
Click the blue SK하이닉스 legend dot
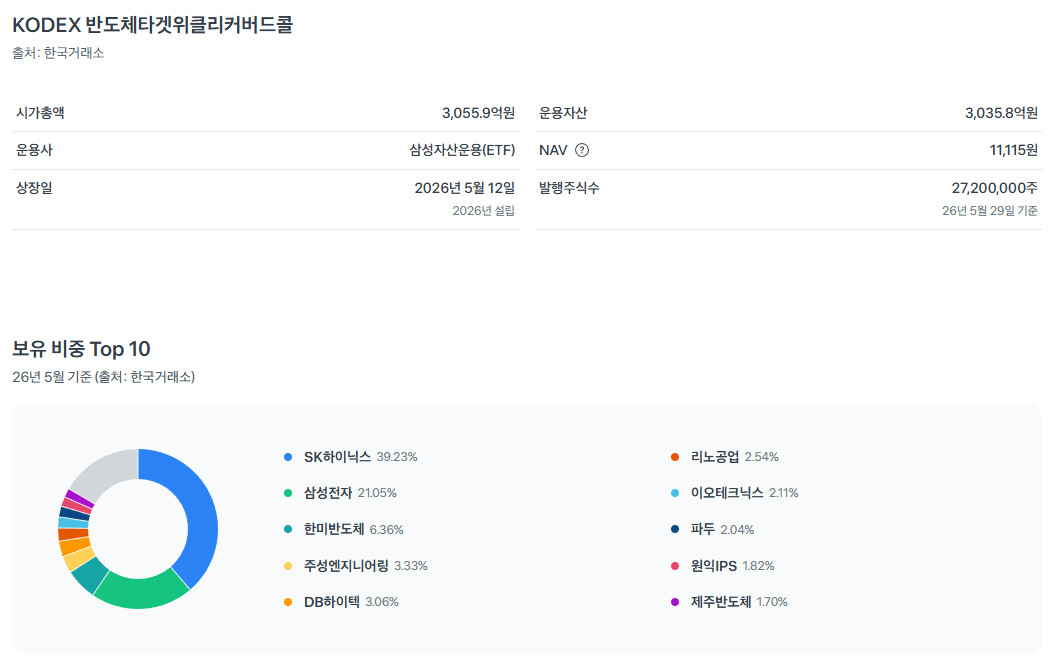click(288, 457)
